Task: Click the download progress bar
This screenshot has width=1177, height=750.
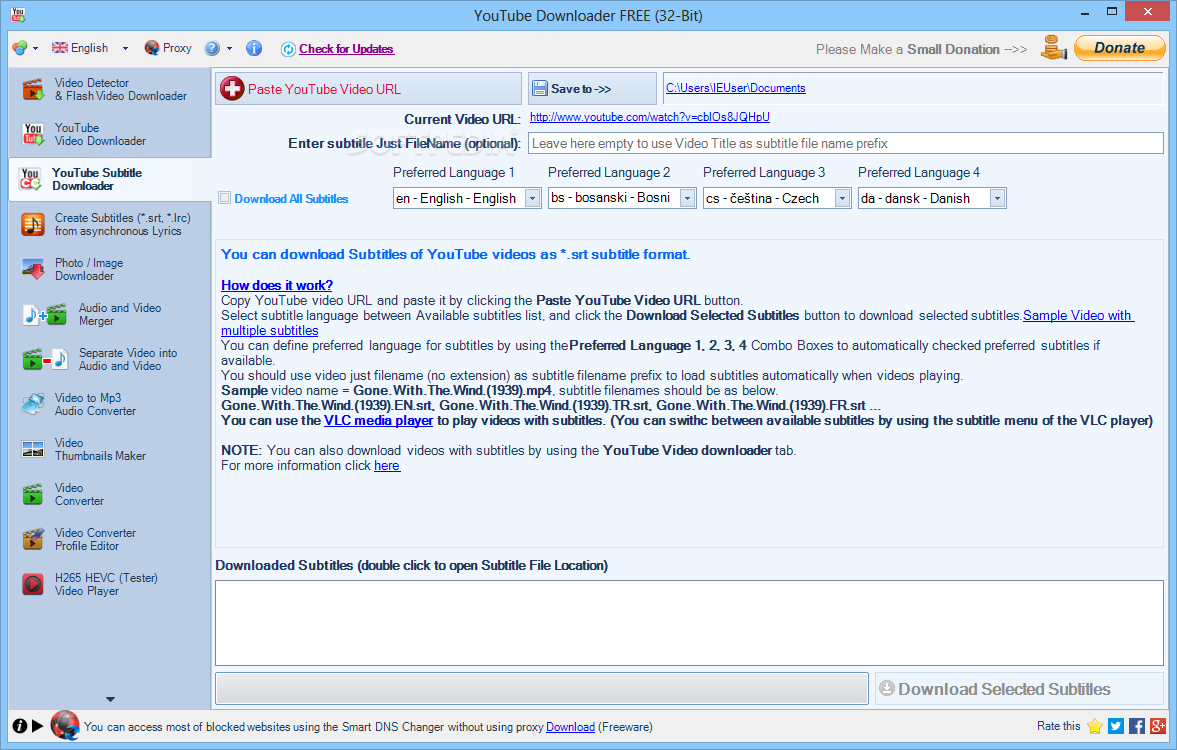Action: [542, 688]
